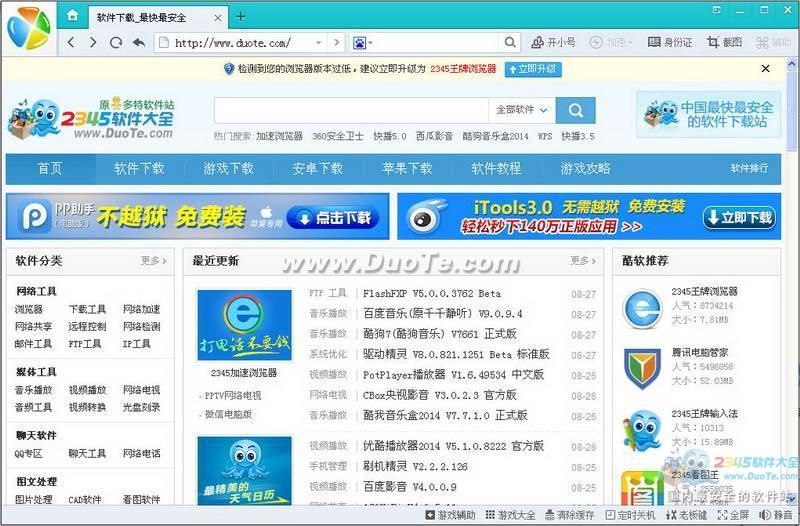Click 立即下载 on the iTools banner

pyautogui.click(x=739, y=217)
